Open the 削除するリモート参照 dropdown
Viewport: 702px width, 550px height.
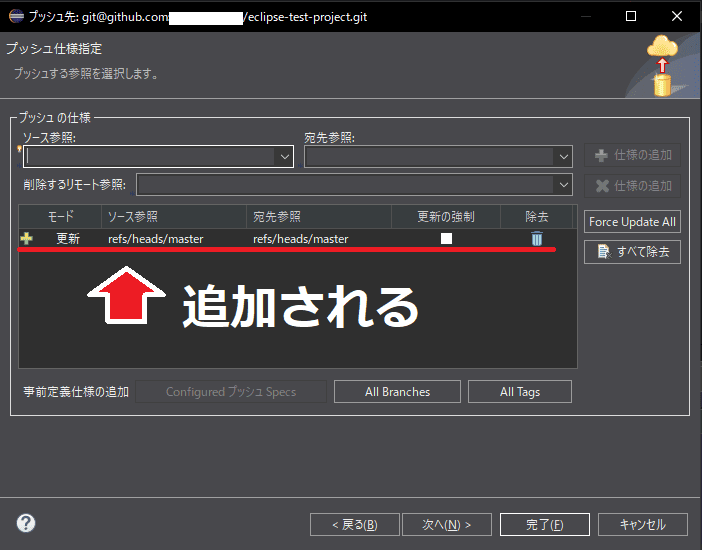click(563, 185)
